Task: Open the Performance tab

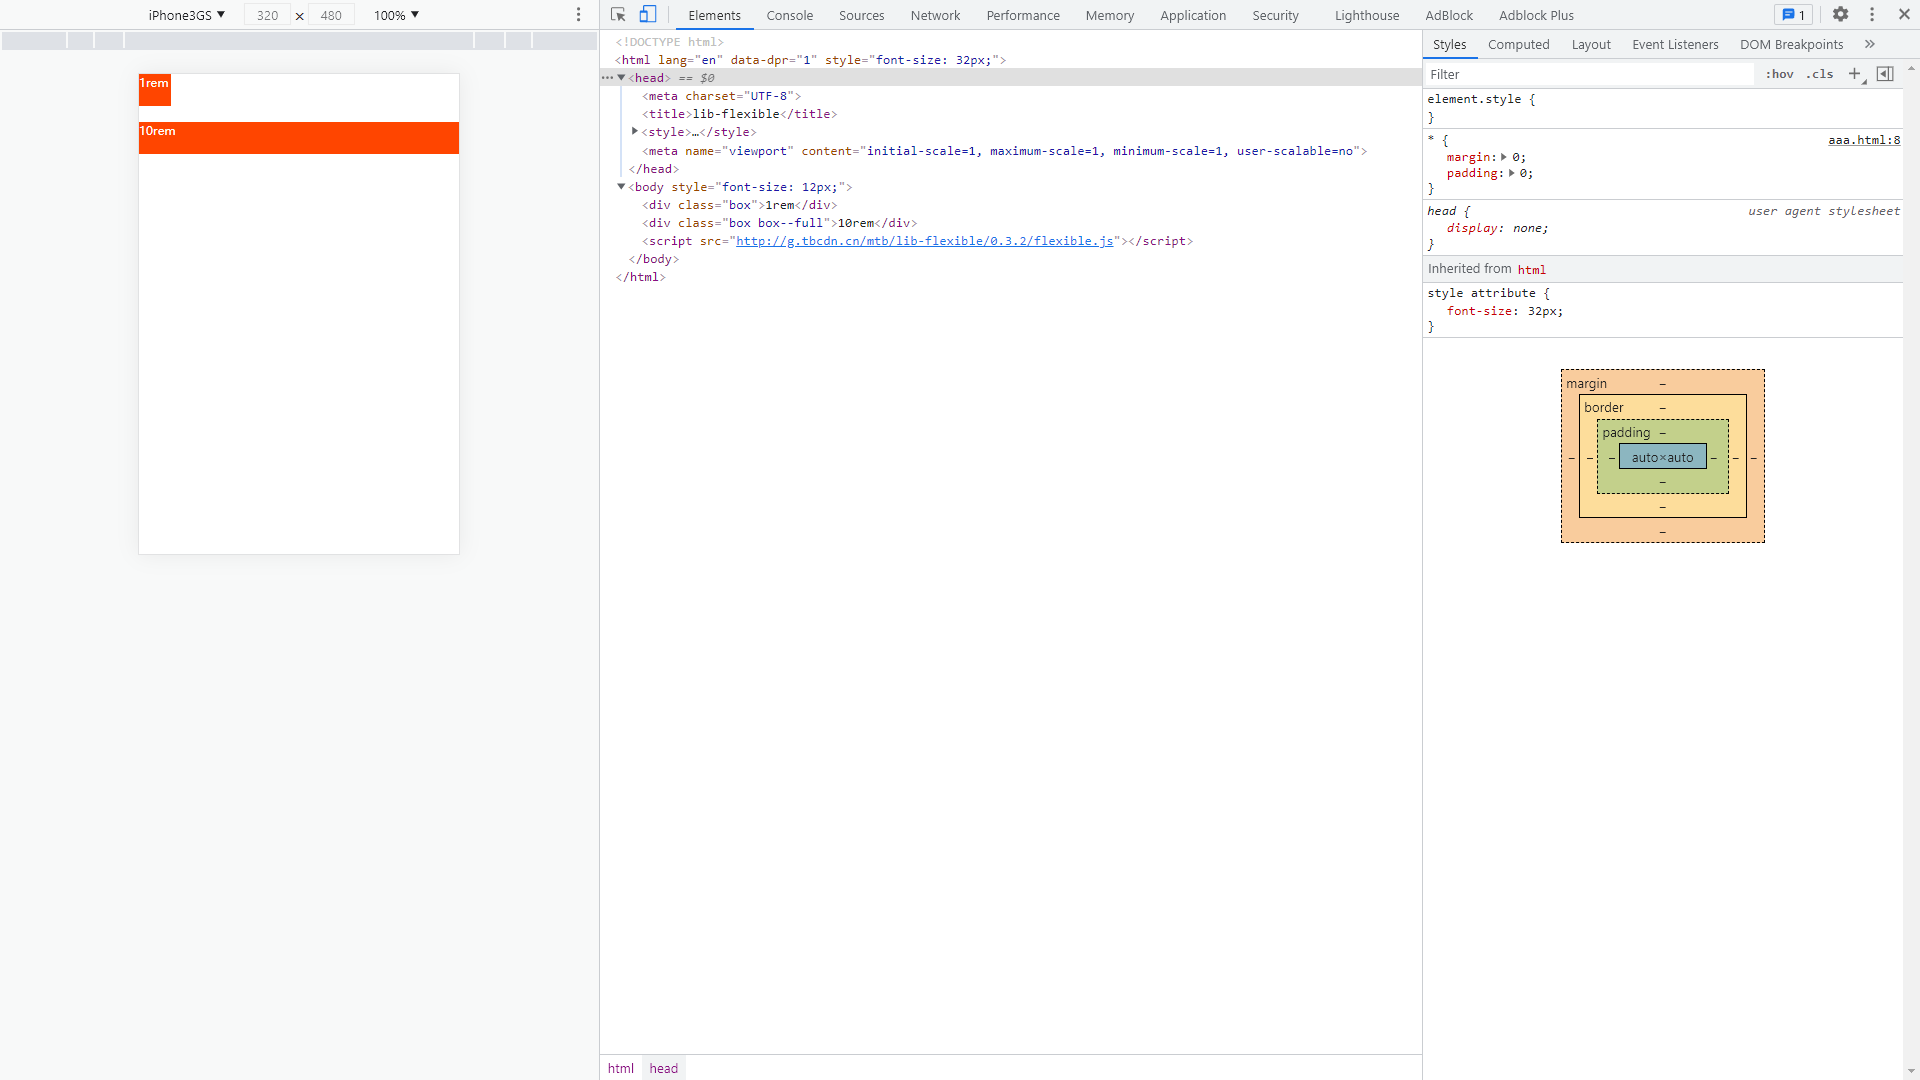Action: click(x=1023, y=15)
